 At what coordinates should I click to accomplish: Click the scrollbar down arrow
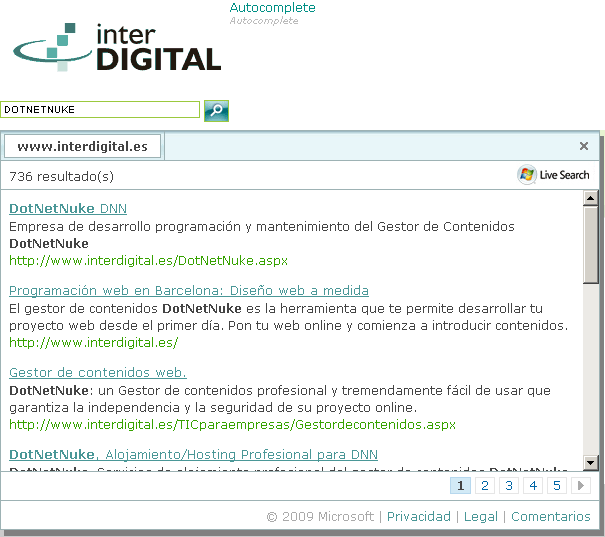[590, 462]
